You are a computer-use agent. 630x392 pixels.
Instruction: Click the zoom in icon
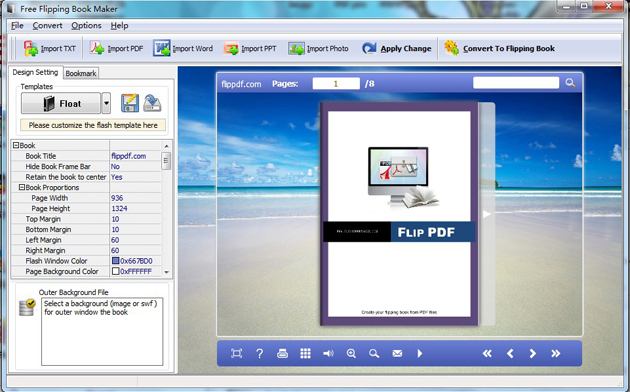[x=351, y=353]
